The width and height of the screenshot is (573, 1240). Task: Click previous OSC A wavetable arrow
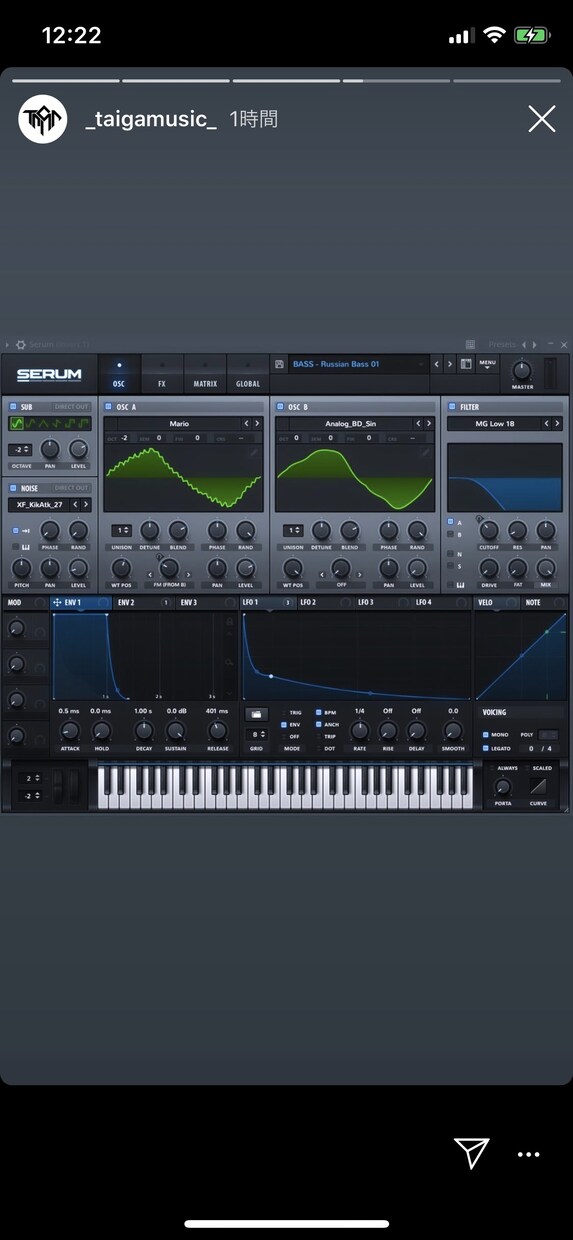click(246, 424)
